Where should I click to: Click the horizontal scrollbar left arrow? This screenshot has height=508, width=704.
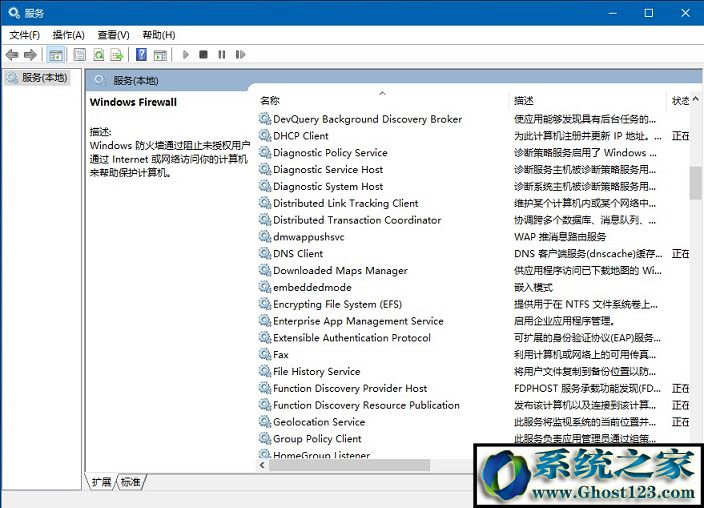click(x=263, y=465)
